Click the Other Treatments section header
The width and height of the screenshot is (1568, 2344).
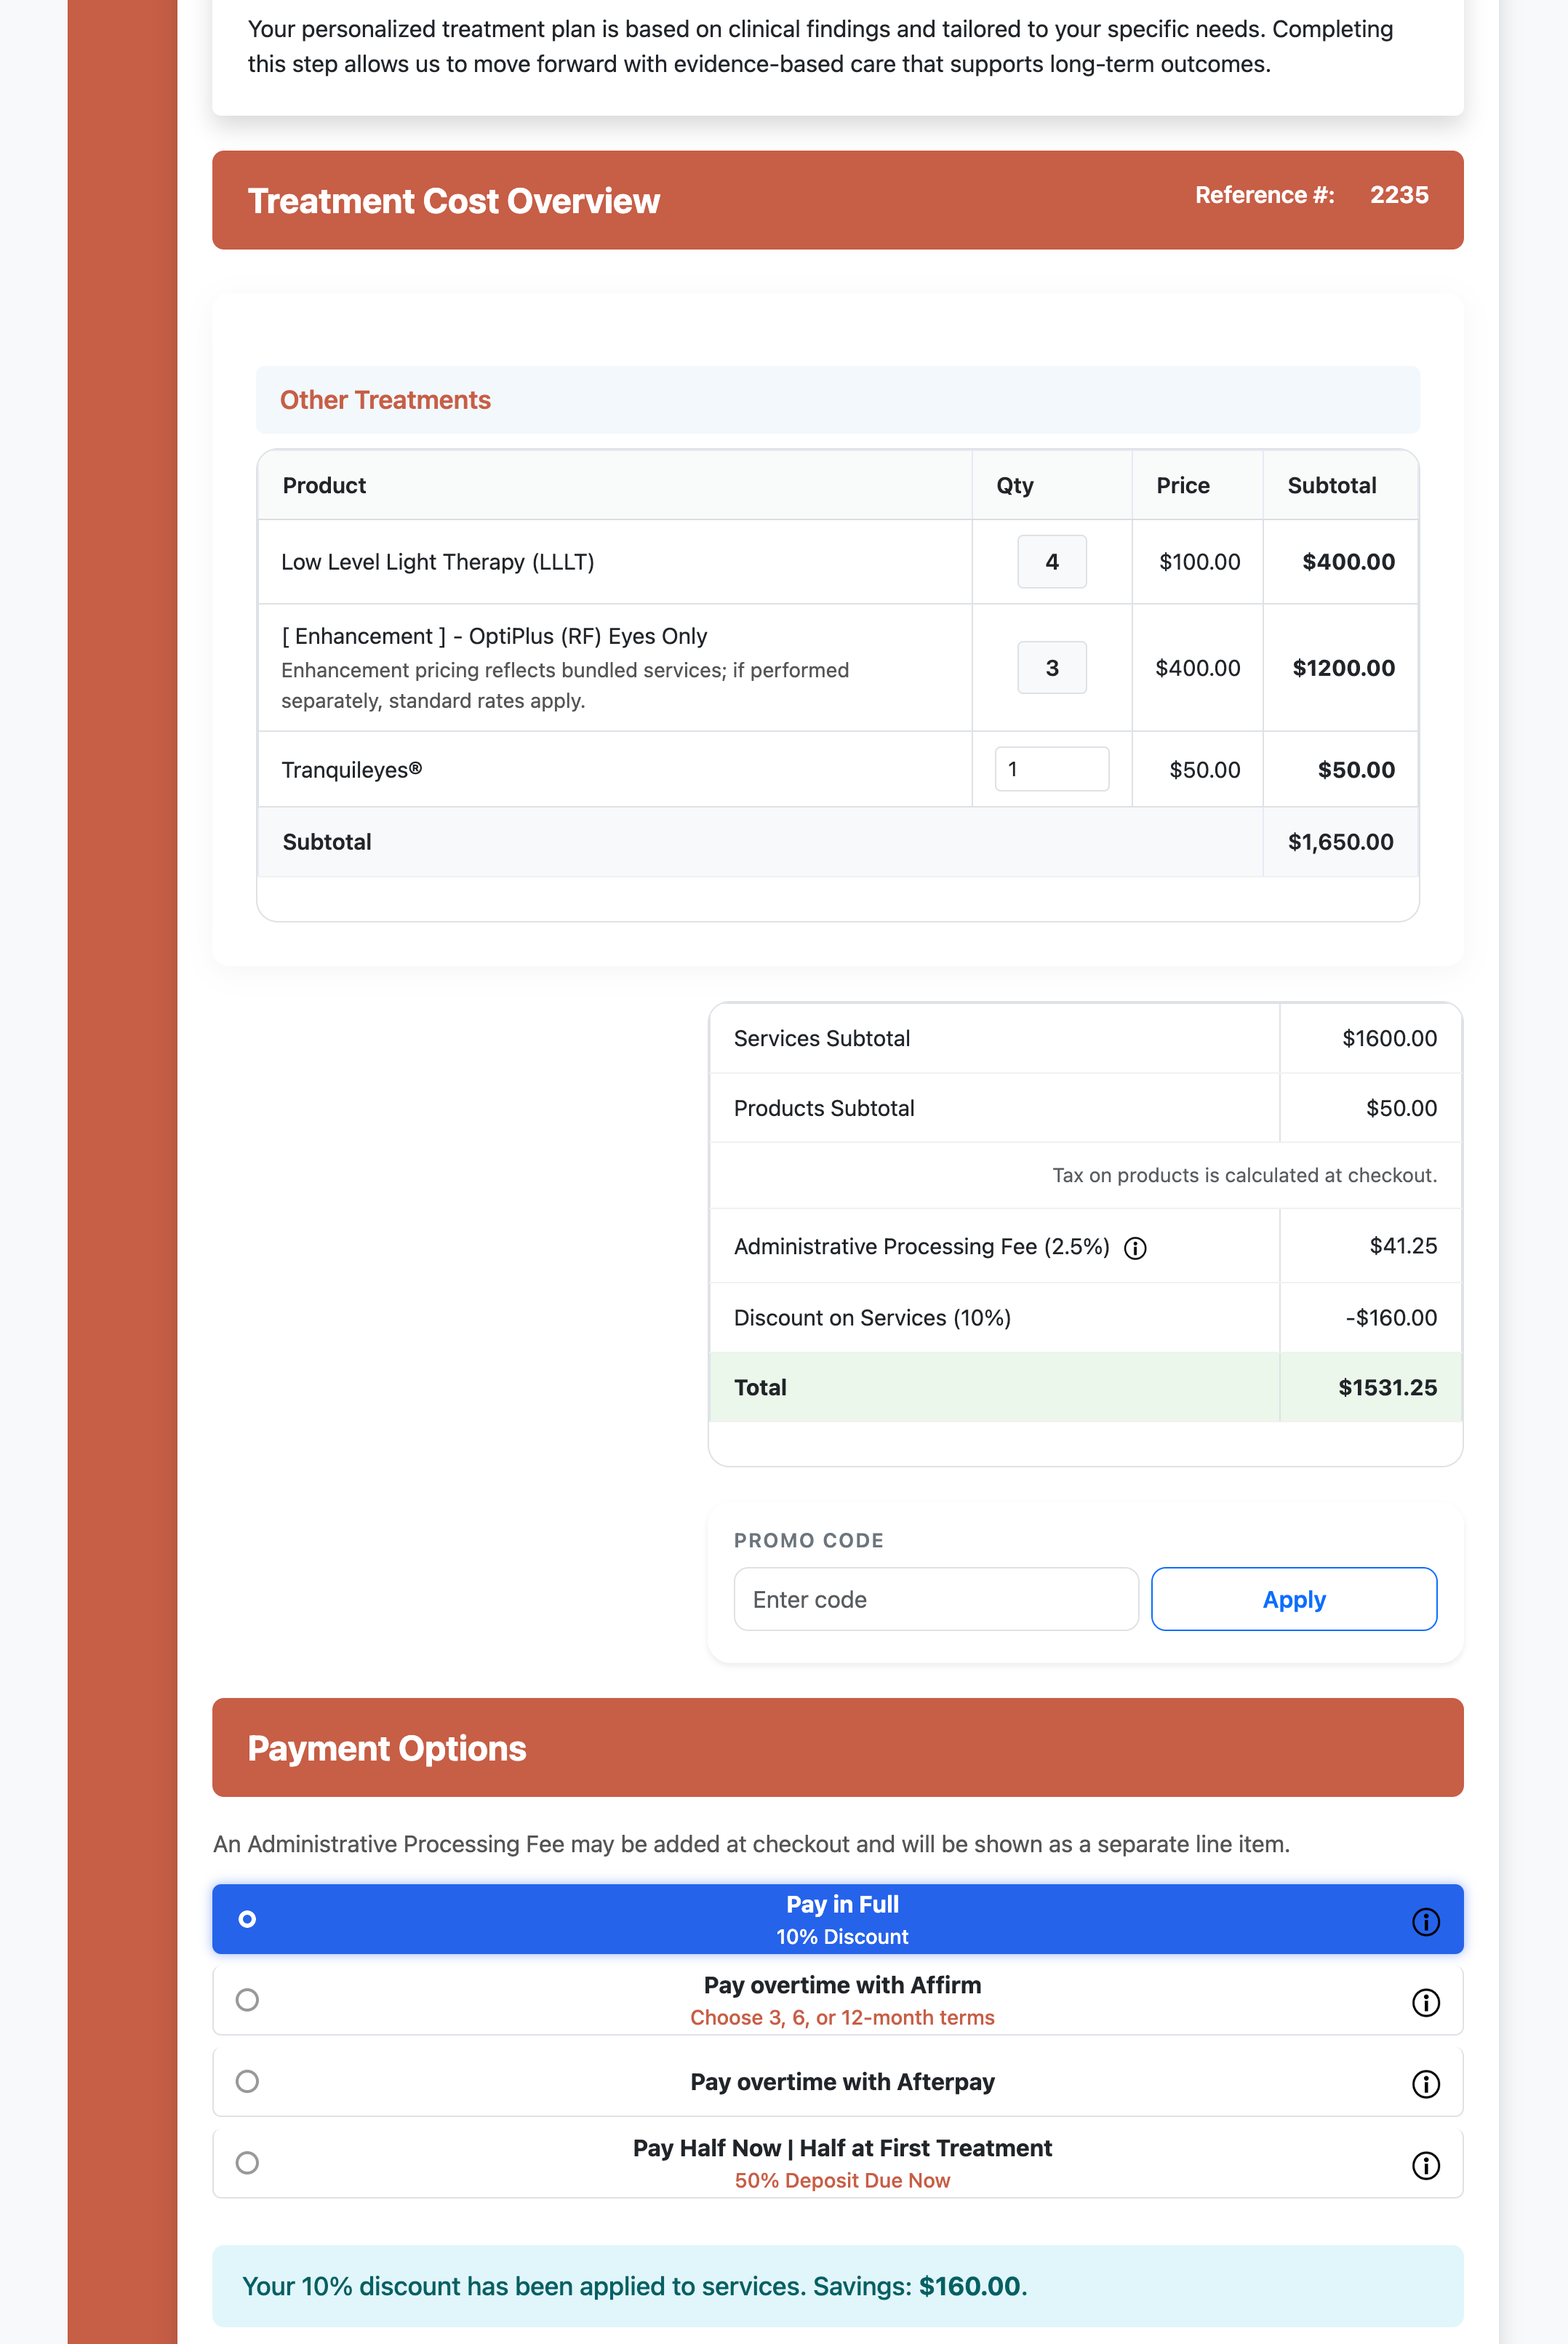(x=385, y=400)
